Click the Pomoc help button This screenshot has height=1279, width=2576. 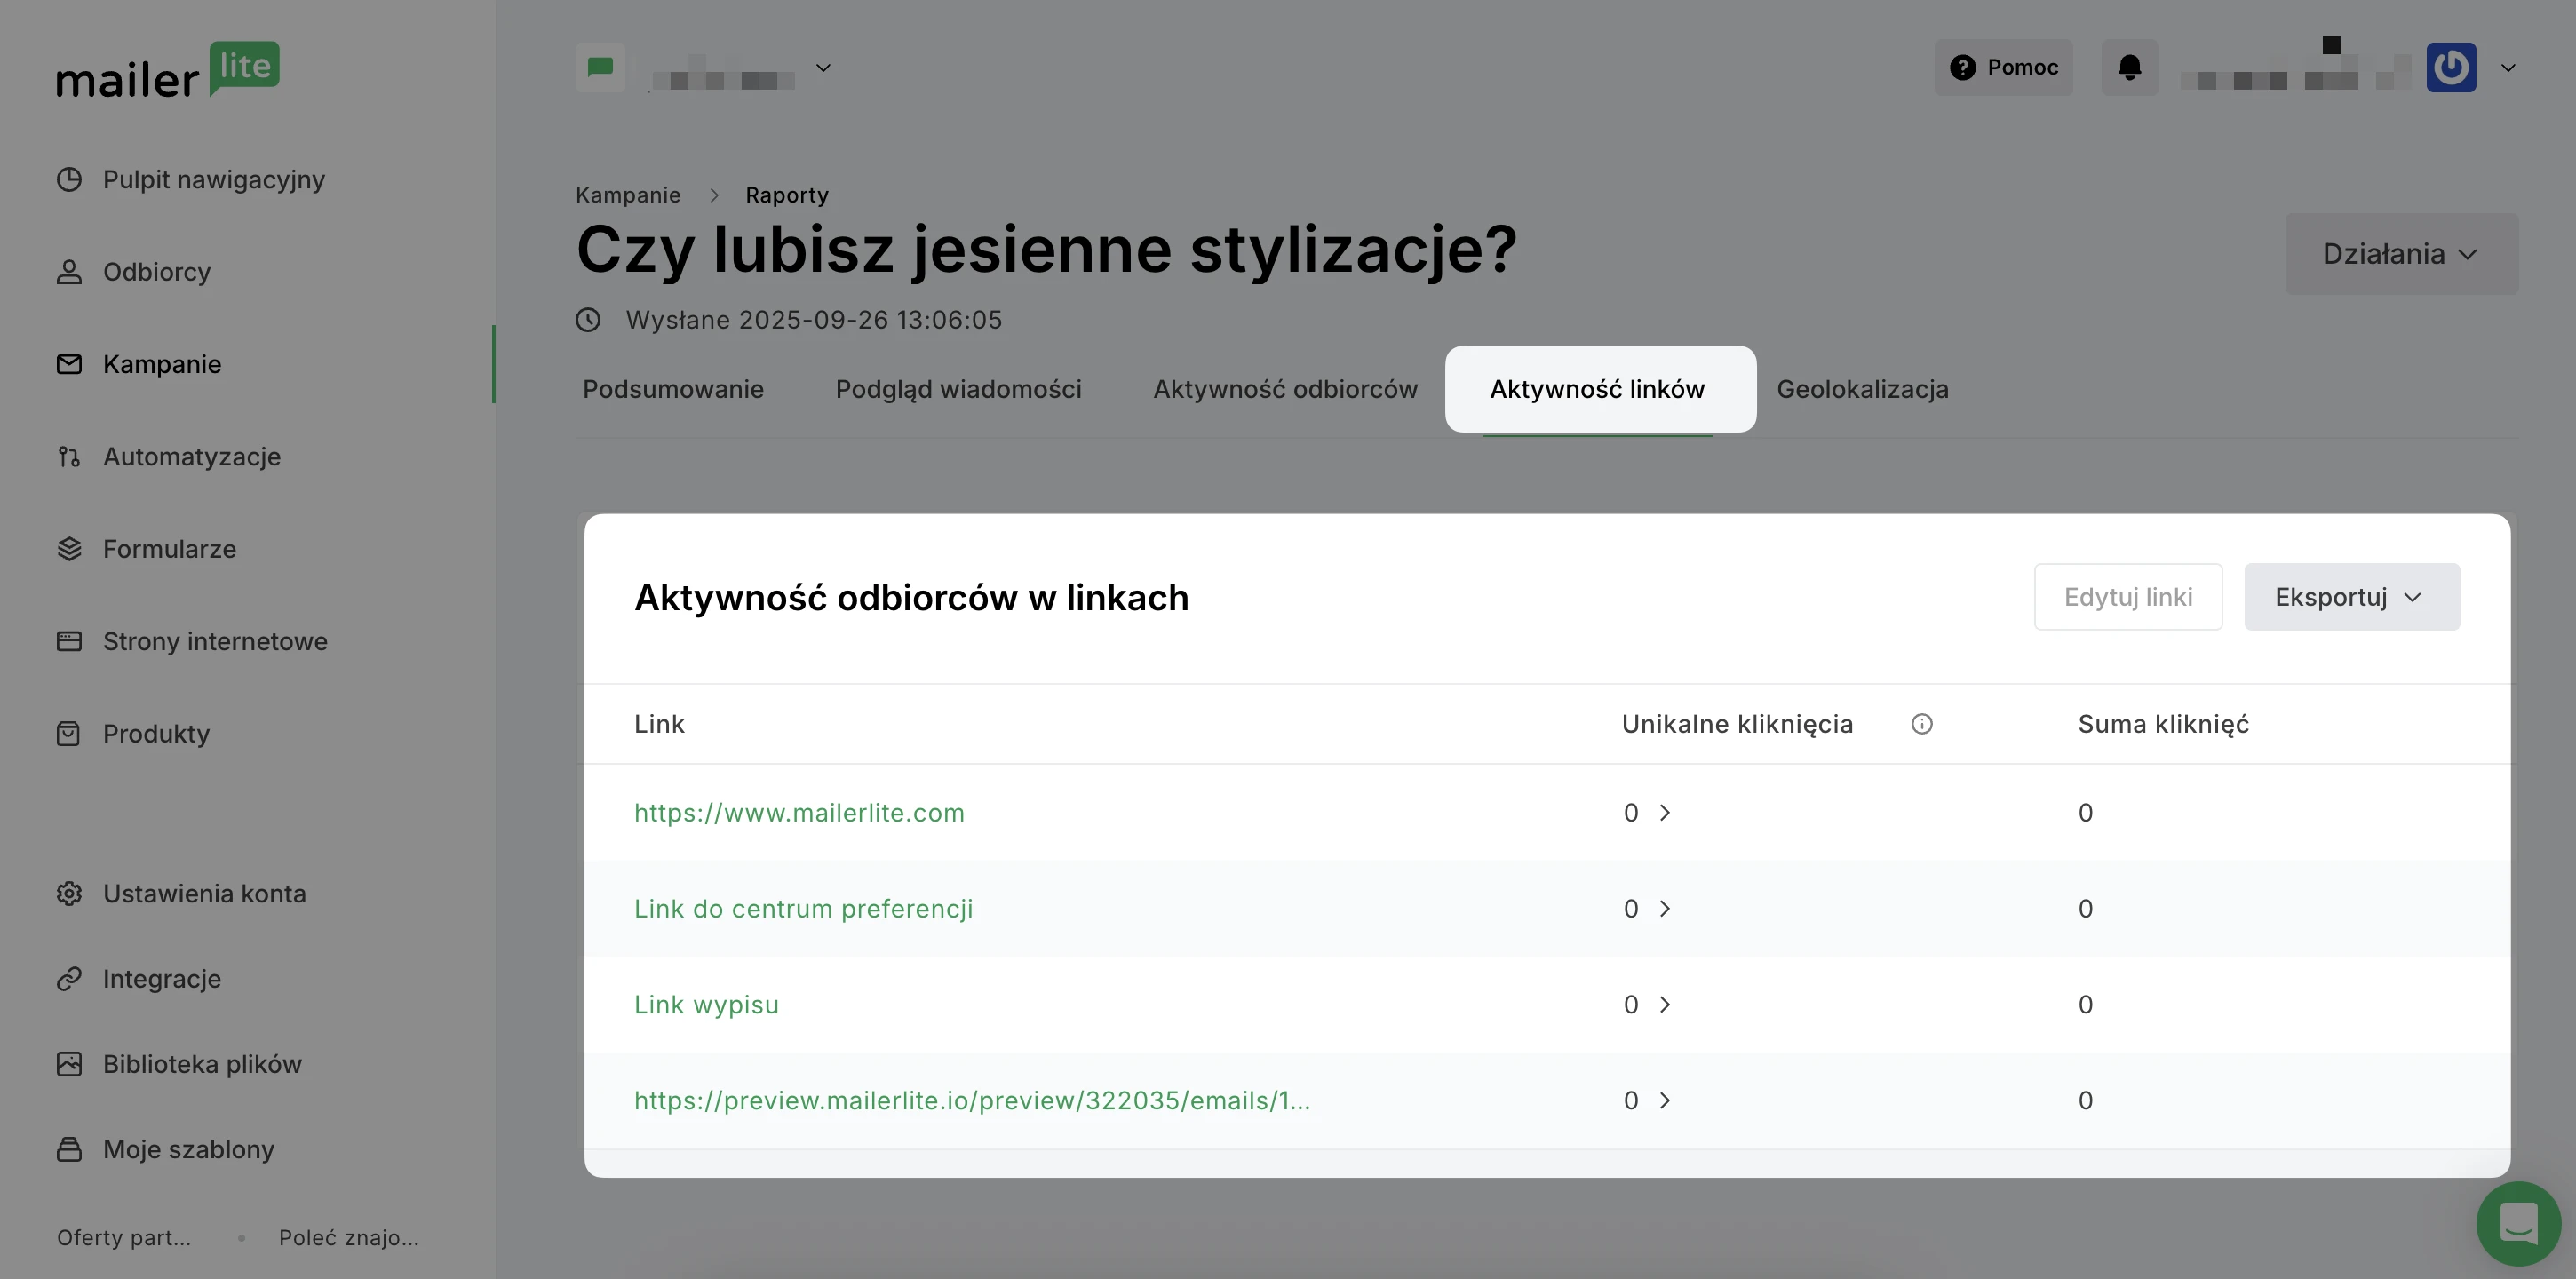tap(2003, 67)
